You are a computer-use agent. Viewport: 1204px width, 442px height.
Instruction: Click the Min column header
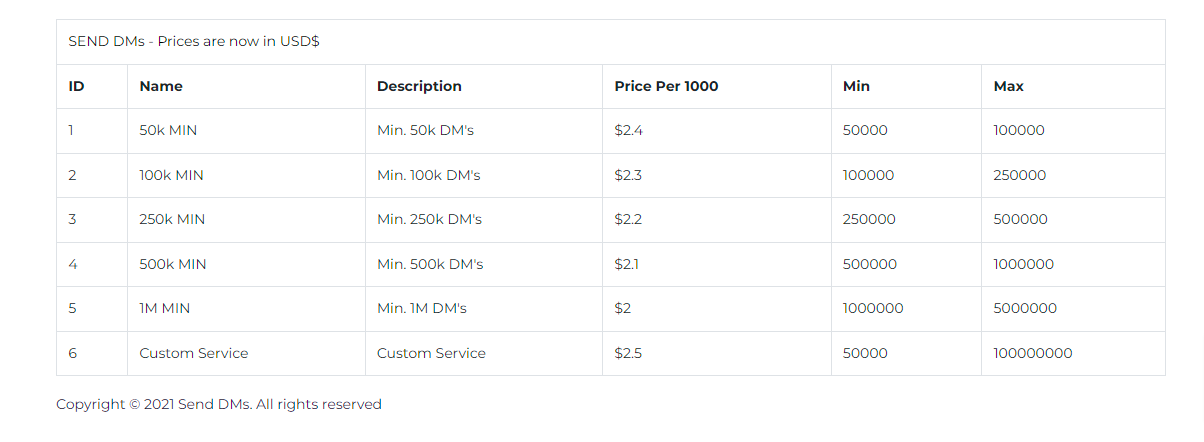pyautogui.click(x=856, y=86)
